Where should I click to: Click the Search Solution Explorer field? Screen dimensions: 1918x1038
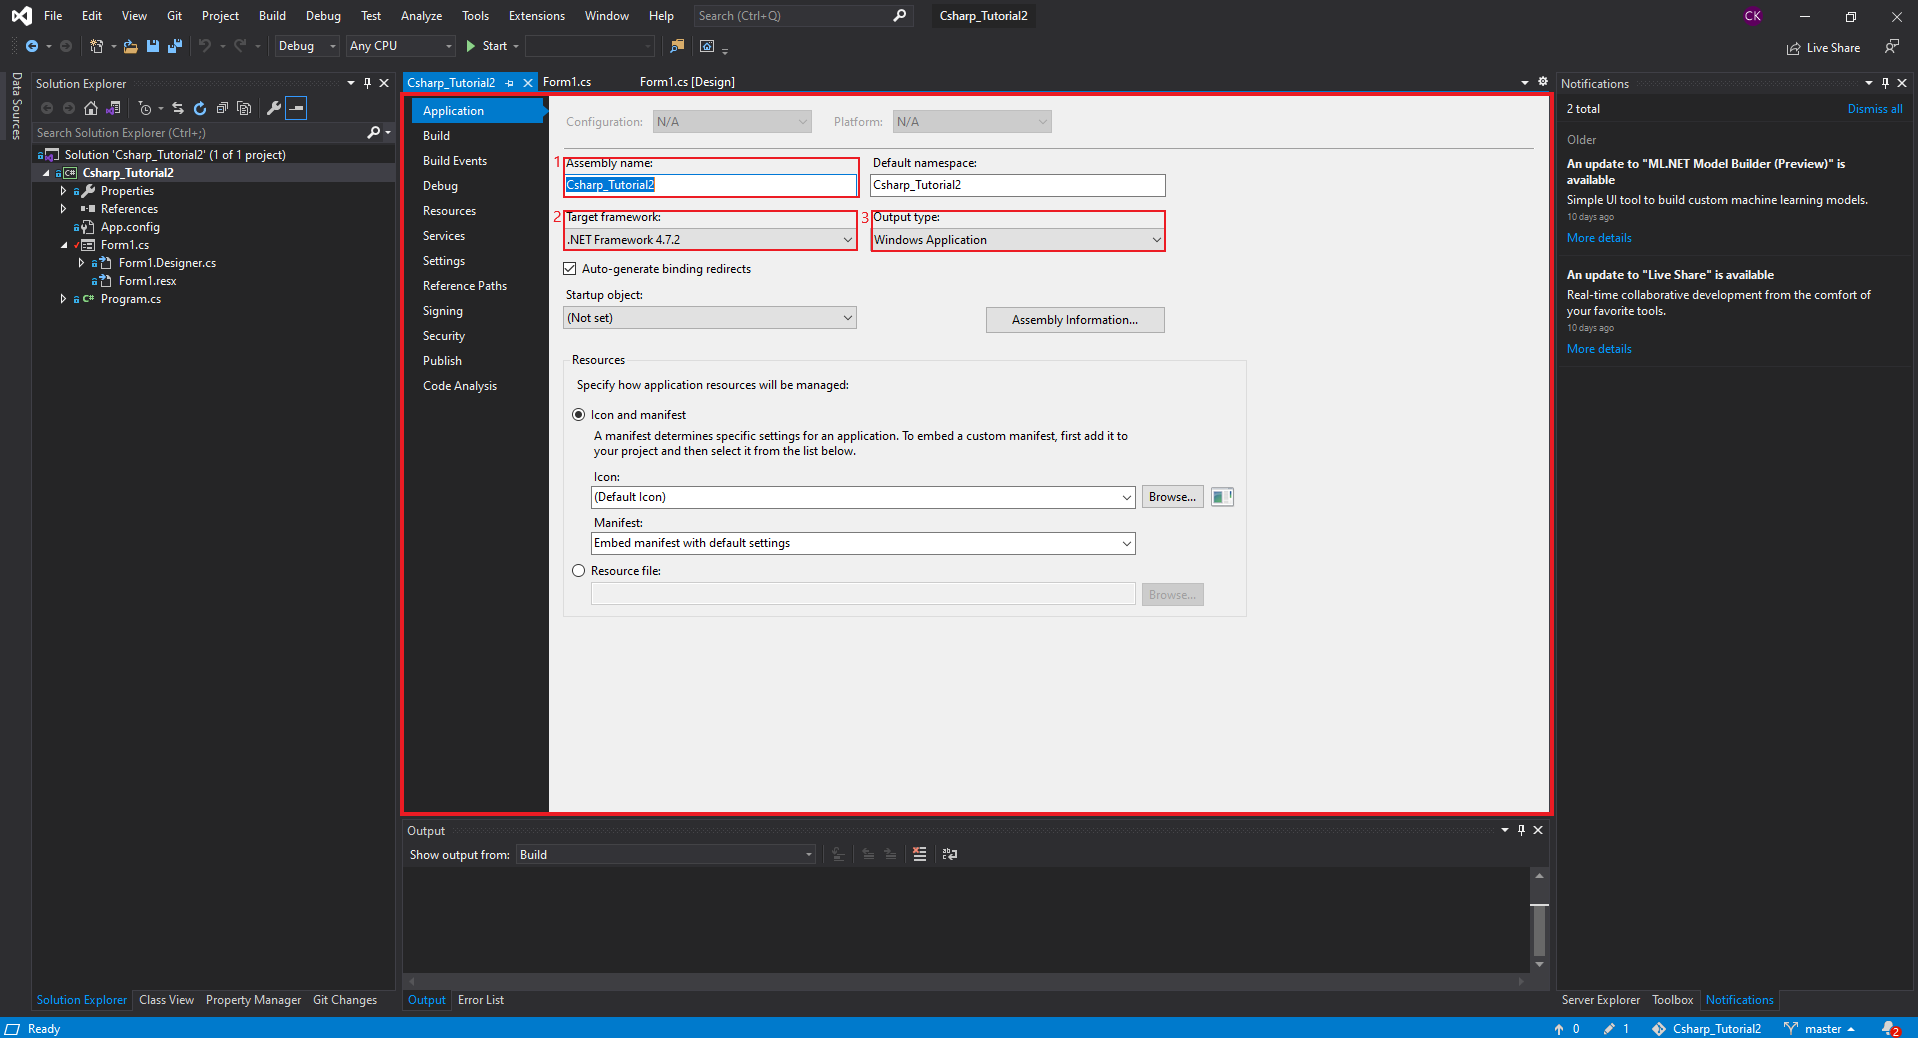point(200,133)
